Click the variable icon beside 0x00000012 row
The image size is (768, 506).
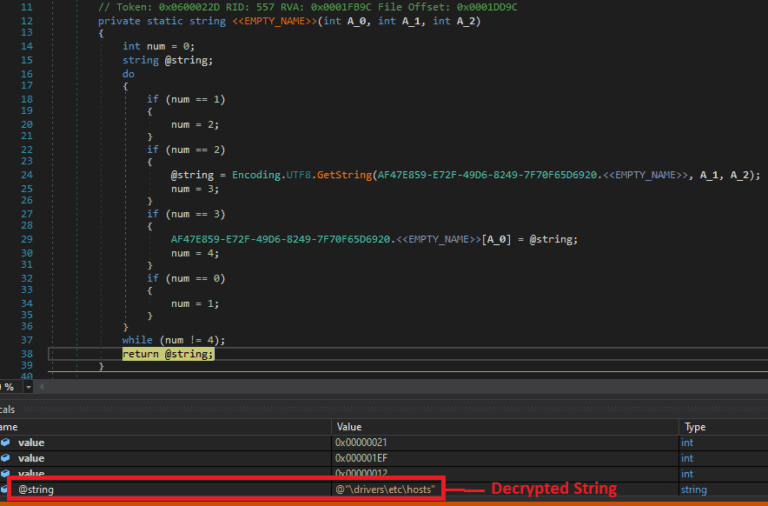[5, 474]
